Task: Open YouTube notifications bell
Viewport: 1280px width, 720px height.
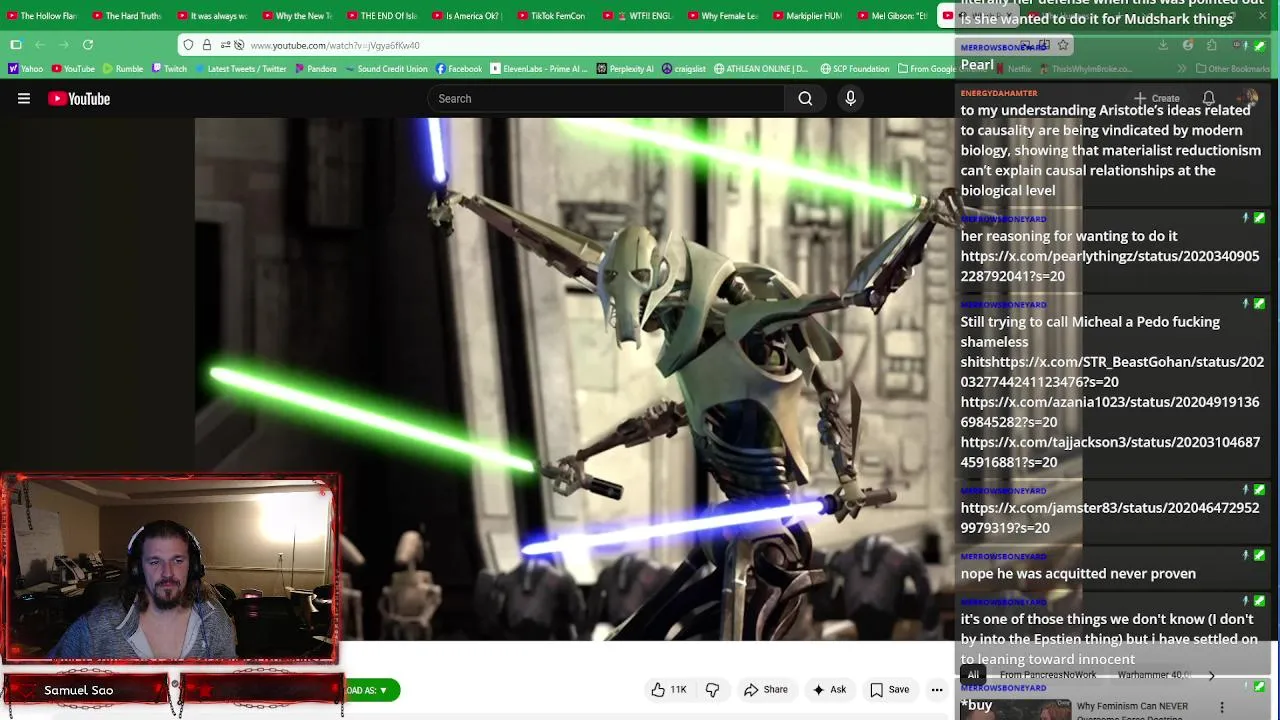Action: [1209, 98]
